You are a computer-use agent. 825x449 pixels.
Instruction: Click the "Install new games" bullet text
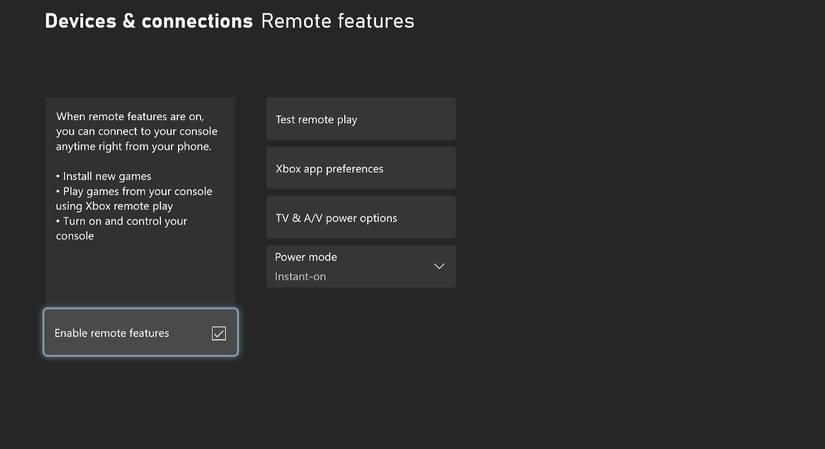[x=104, y=176]
